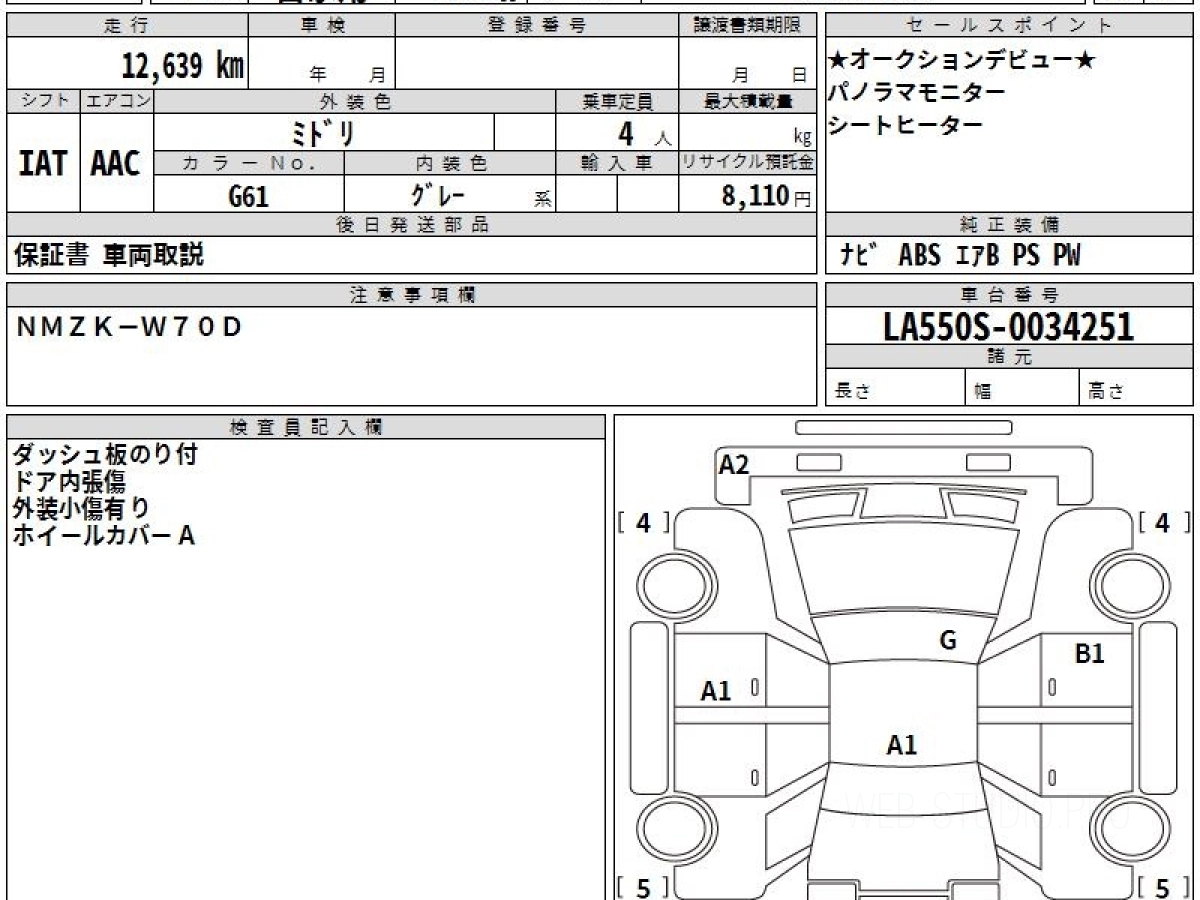The image size is (1200, 900).
Task: Click the 車検 column header
Action: click(x=322, y=26)
